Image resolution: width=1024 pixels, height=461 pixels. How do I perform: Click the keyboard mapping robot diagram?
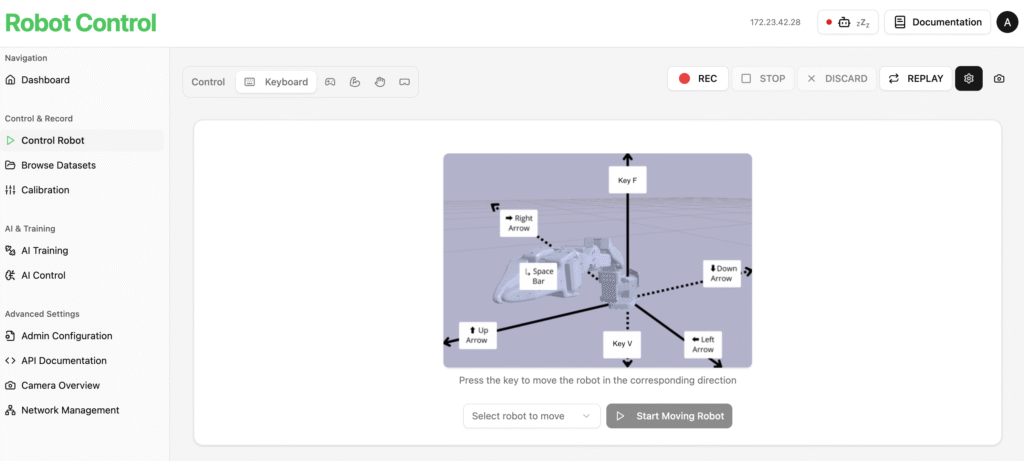pos(597,260)
